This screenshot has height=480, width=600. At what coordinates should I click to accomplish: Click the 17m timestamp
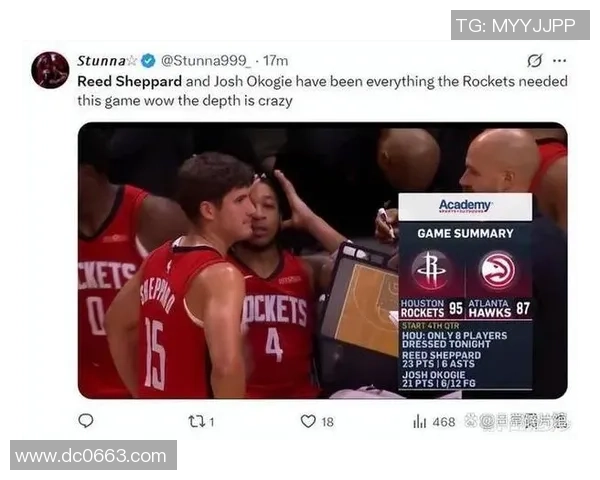(x=276, y=61)
